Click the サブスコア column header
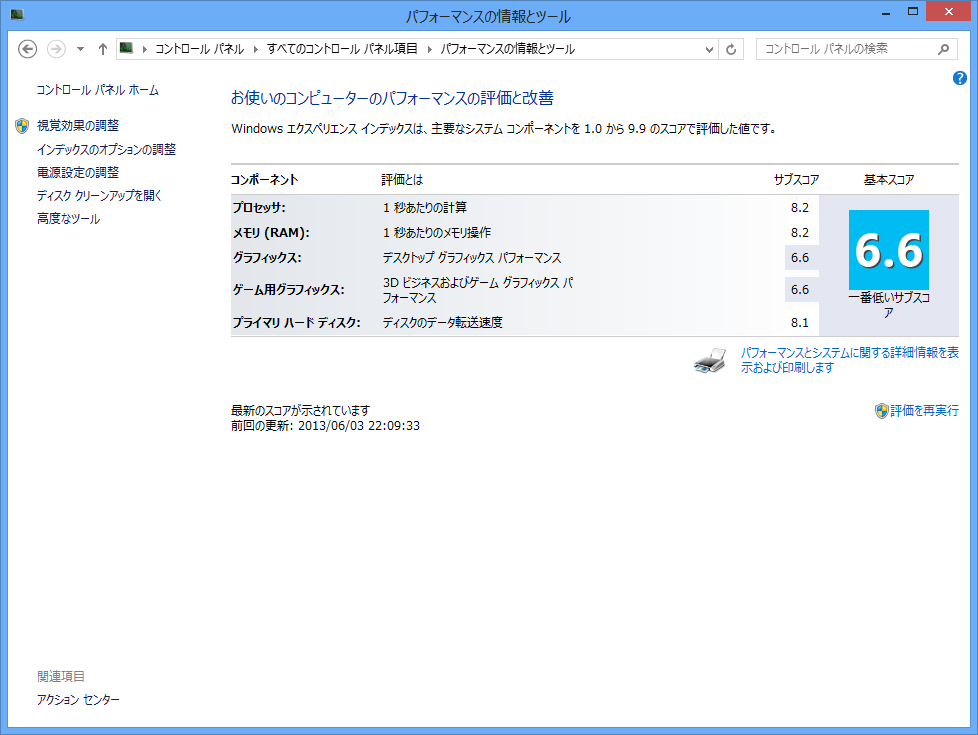978x735 pixels. click(796, 180)
